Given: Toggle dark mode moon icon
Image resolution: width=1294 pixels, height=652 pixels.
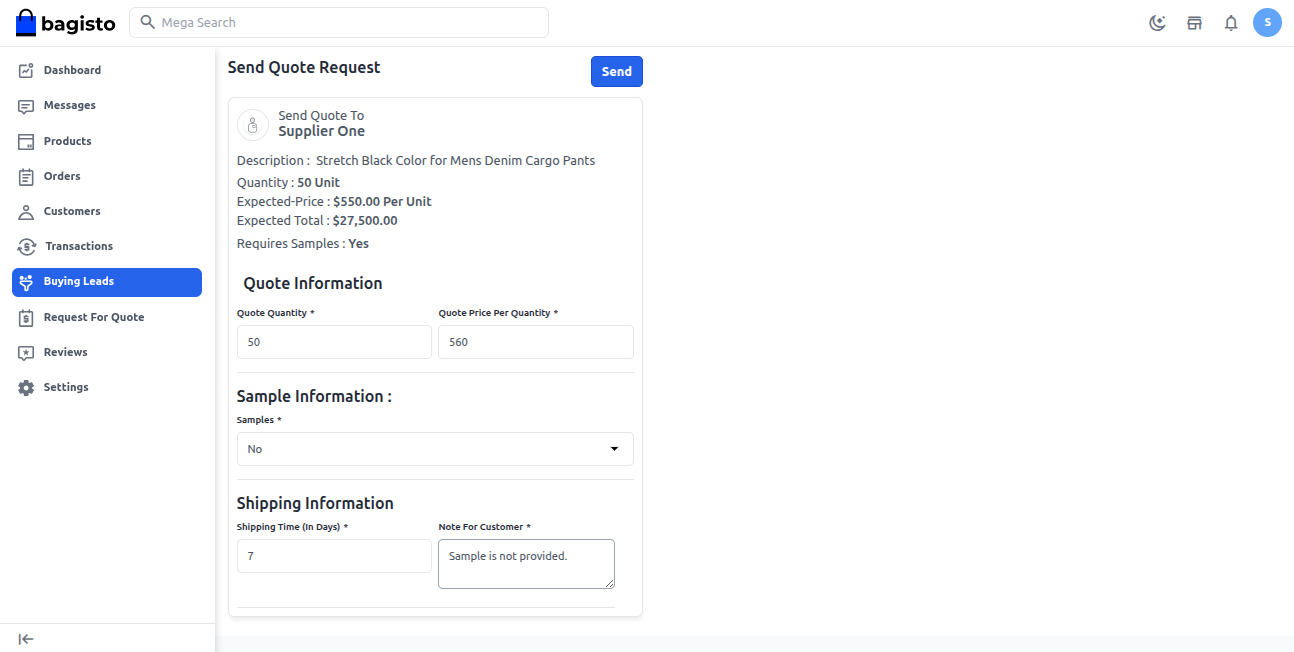Looking at the screenshot, I should [x=1157, y=23].
